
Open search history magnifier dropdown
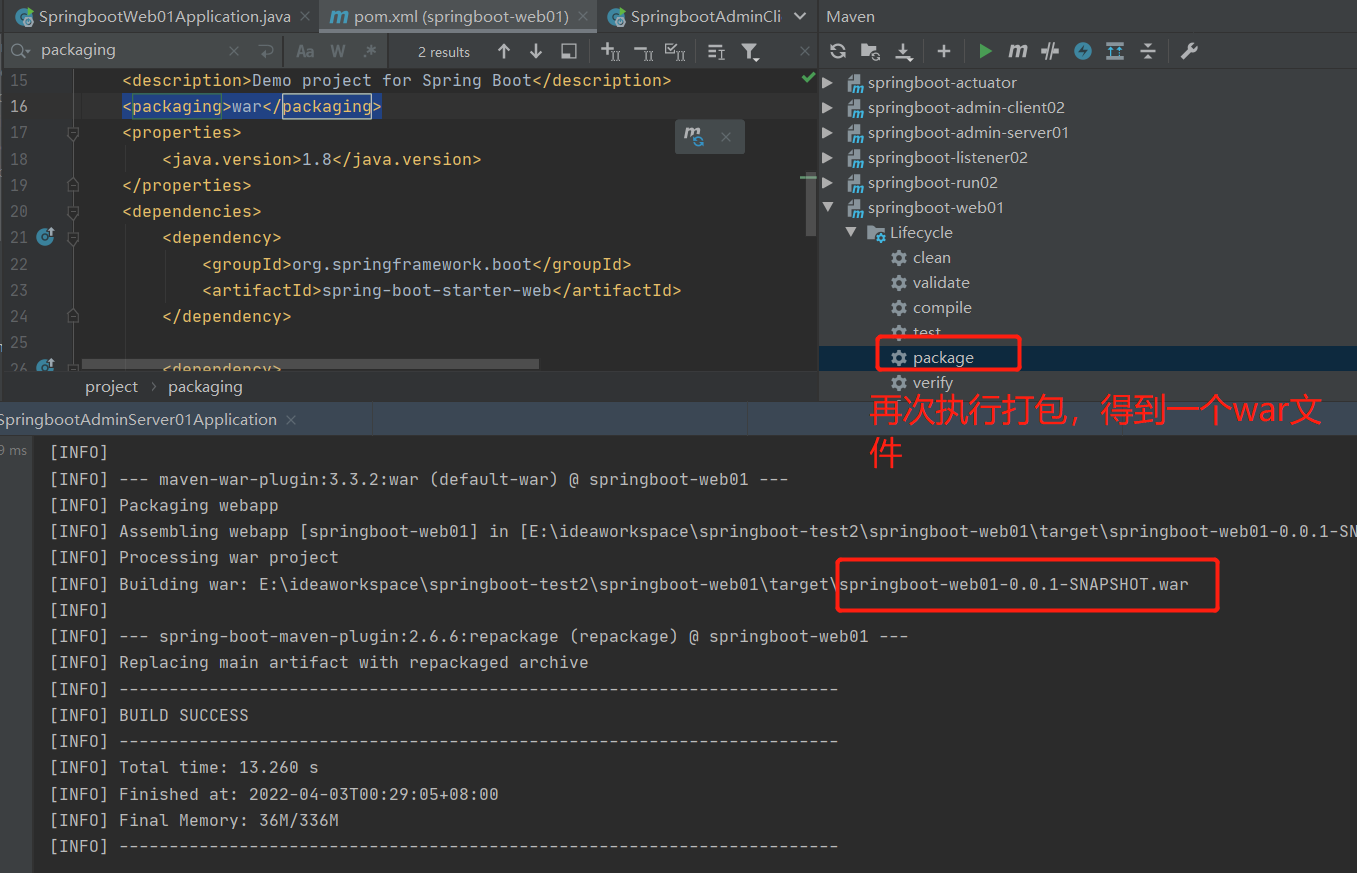(20, 51)
